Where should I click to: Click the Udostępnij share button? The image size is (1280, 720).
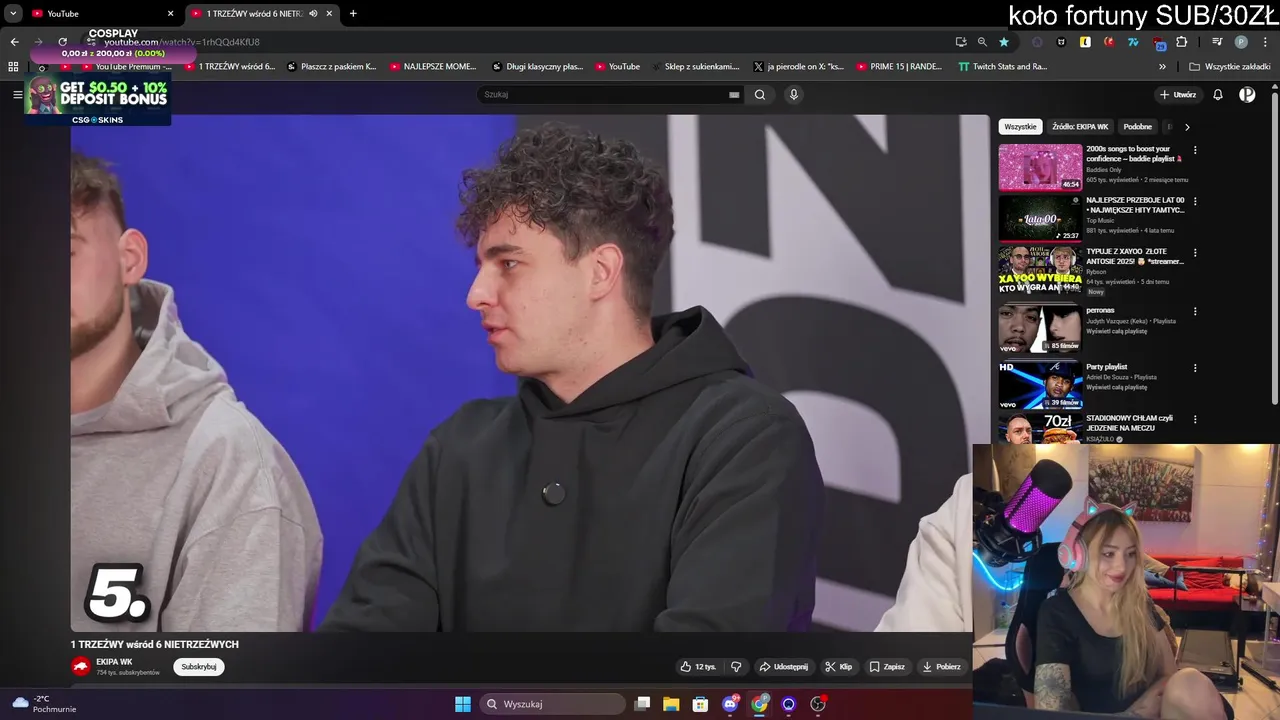coord(784,667)
